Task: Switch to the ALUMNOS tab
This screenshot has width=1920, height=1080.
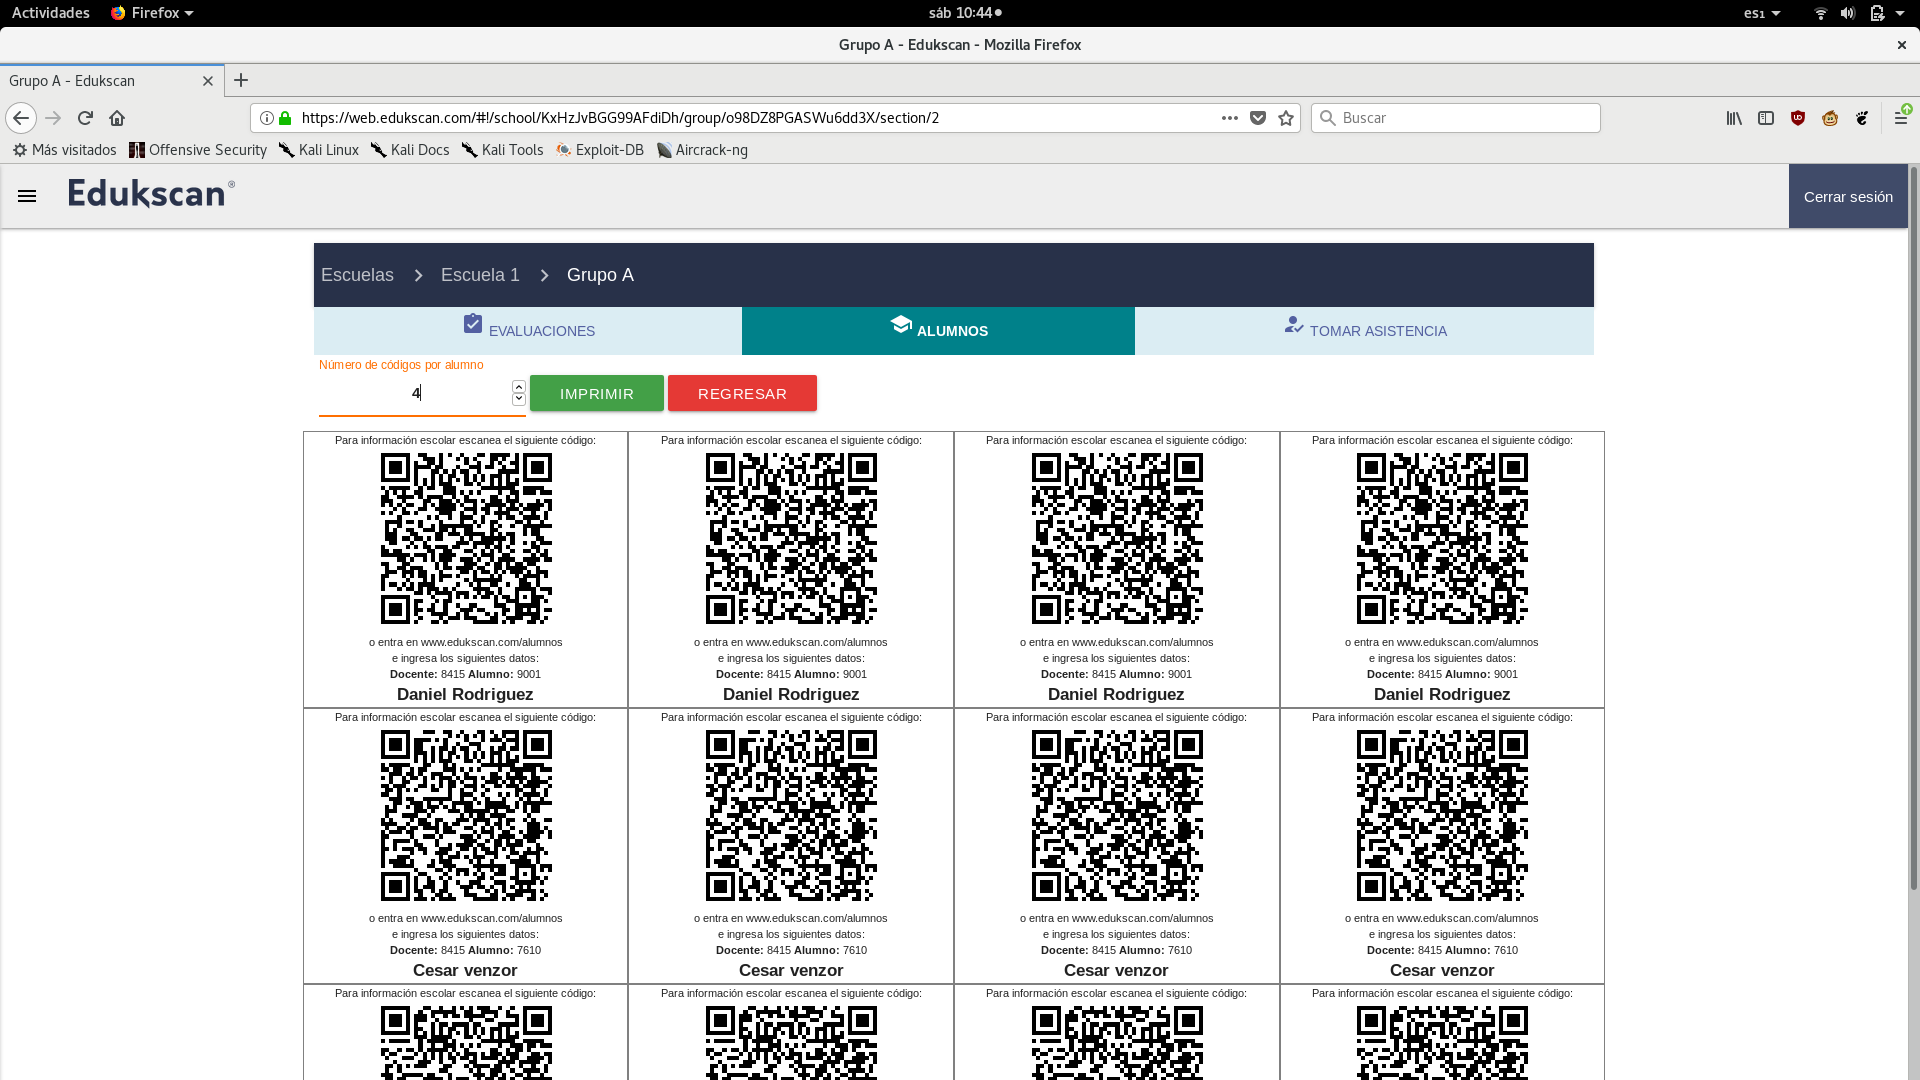Action: tap(938, 331)
